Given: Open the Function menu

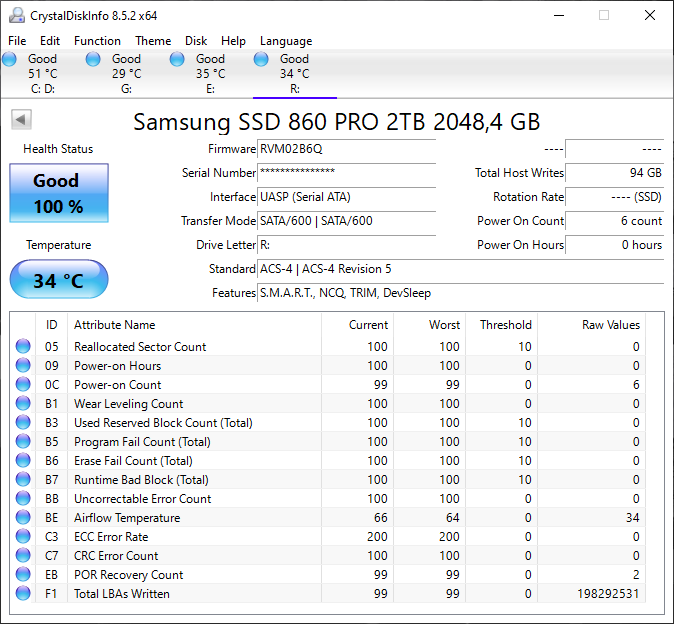Looking at the screenshot, I should (97, 41).
